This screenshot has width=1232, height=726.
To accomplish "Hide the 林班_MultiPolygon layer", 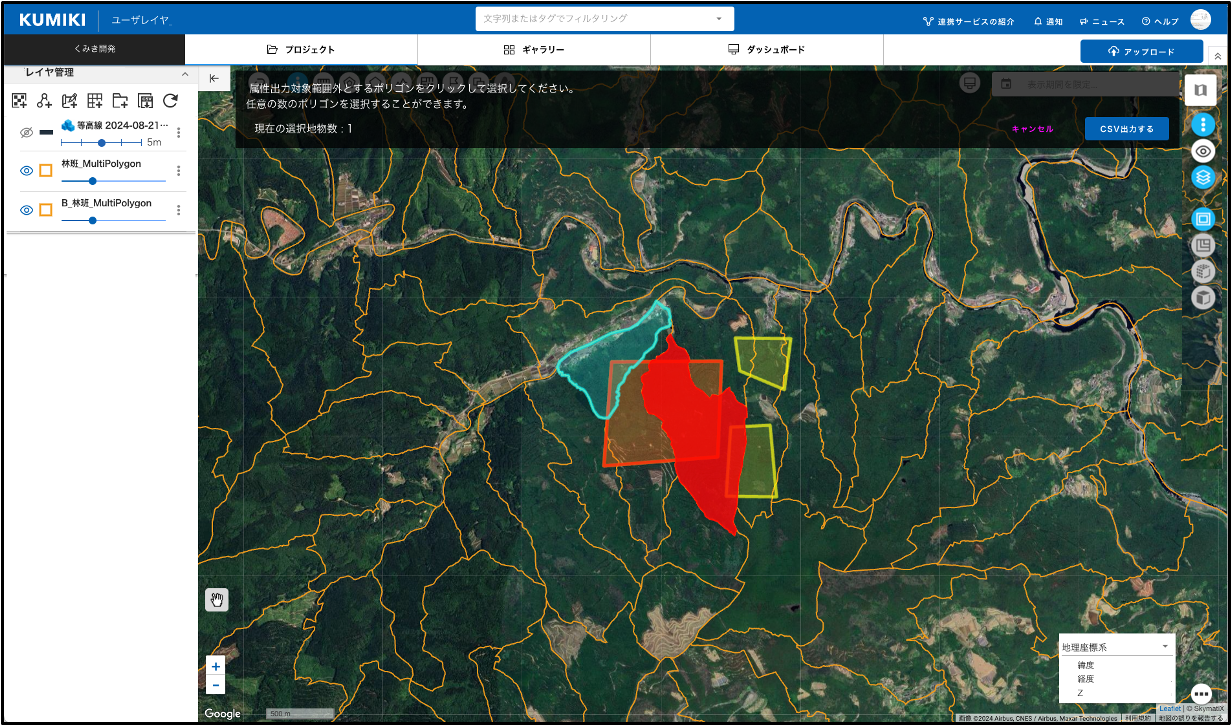I will coord(27,170).
